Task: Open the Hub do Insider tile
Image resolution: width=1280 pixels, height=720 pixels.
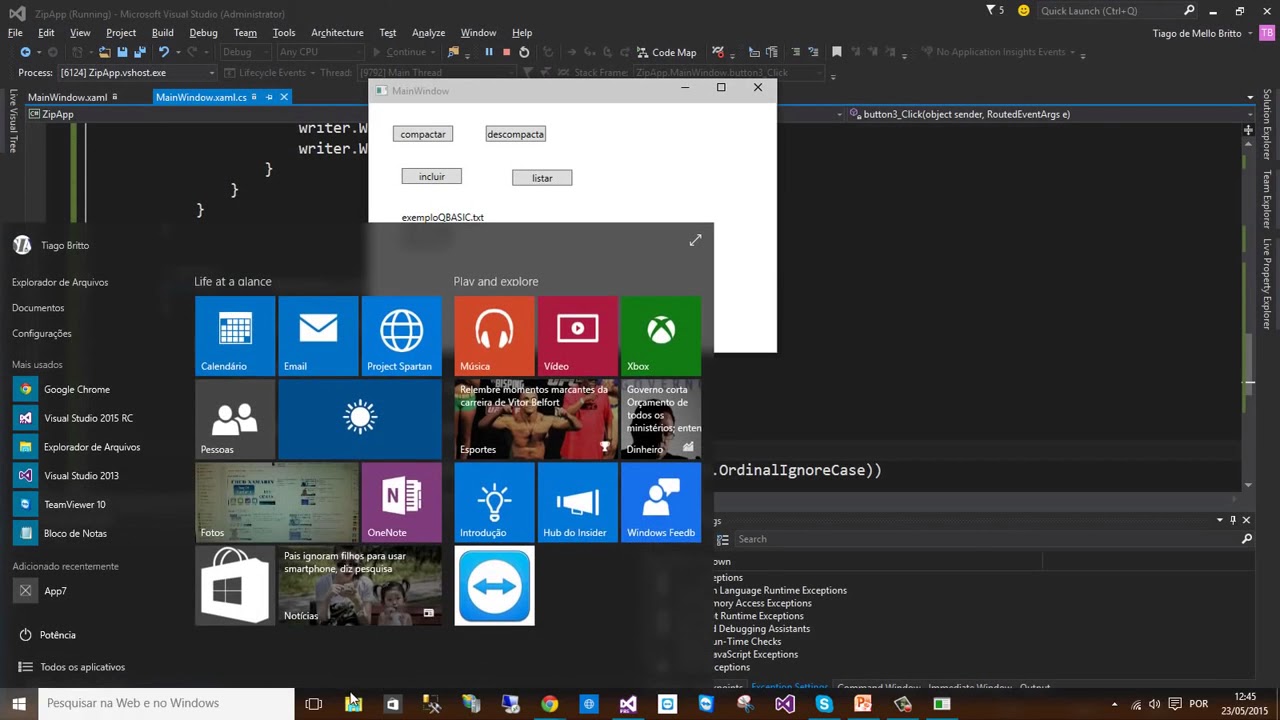Action: 577,502
